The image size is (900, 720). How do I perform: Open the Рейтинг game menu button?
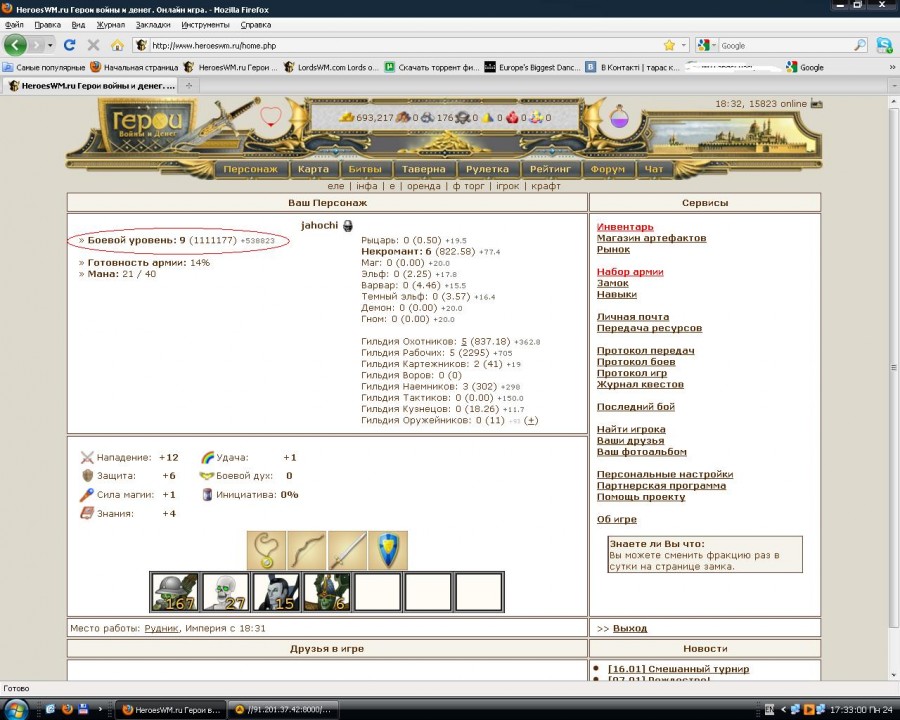coord(550,169)
